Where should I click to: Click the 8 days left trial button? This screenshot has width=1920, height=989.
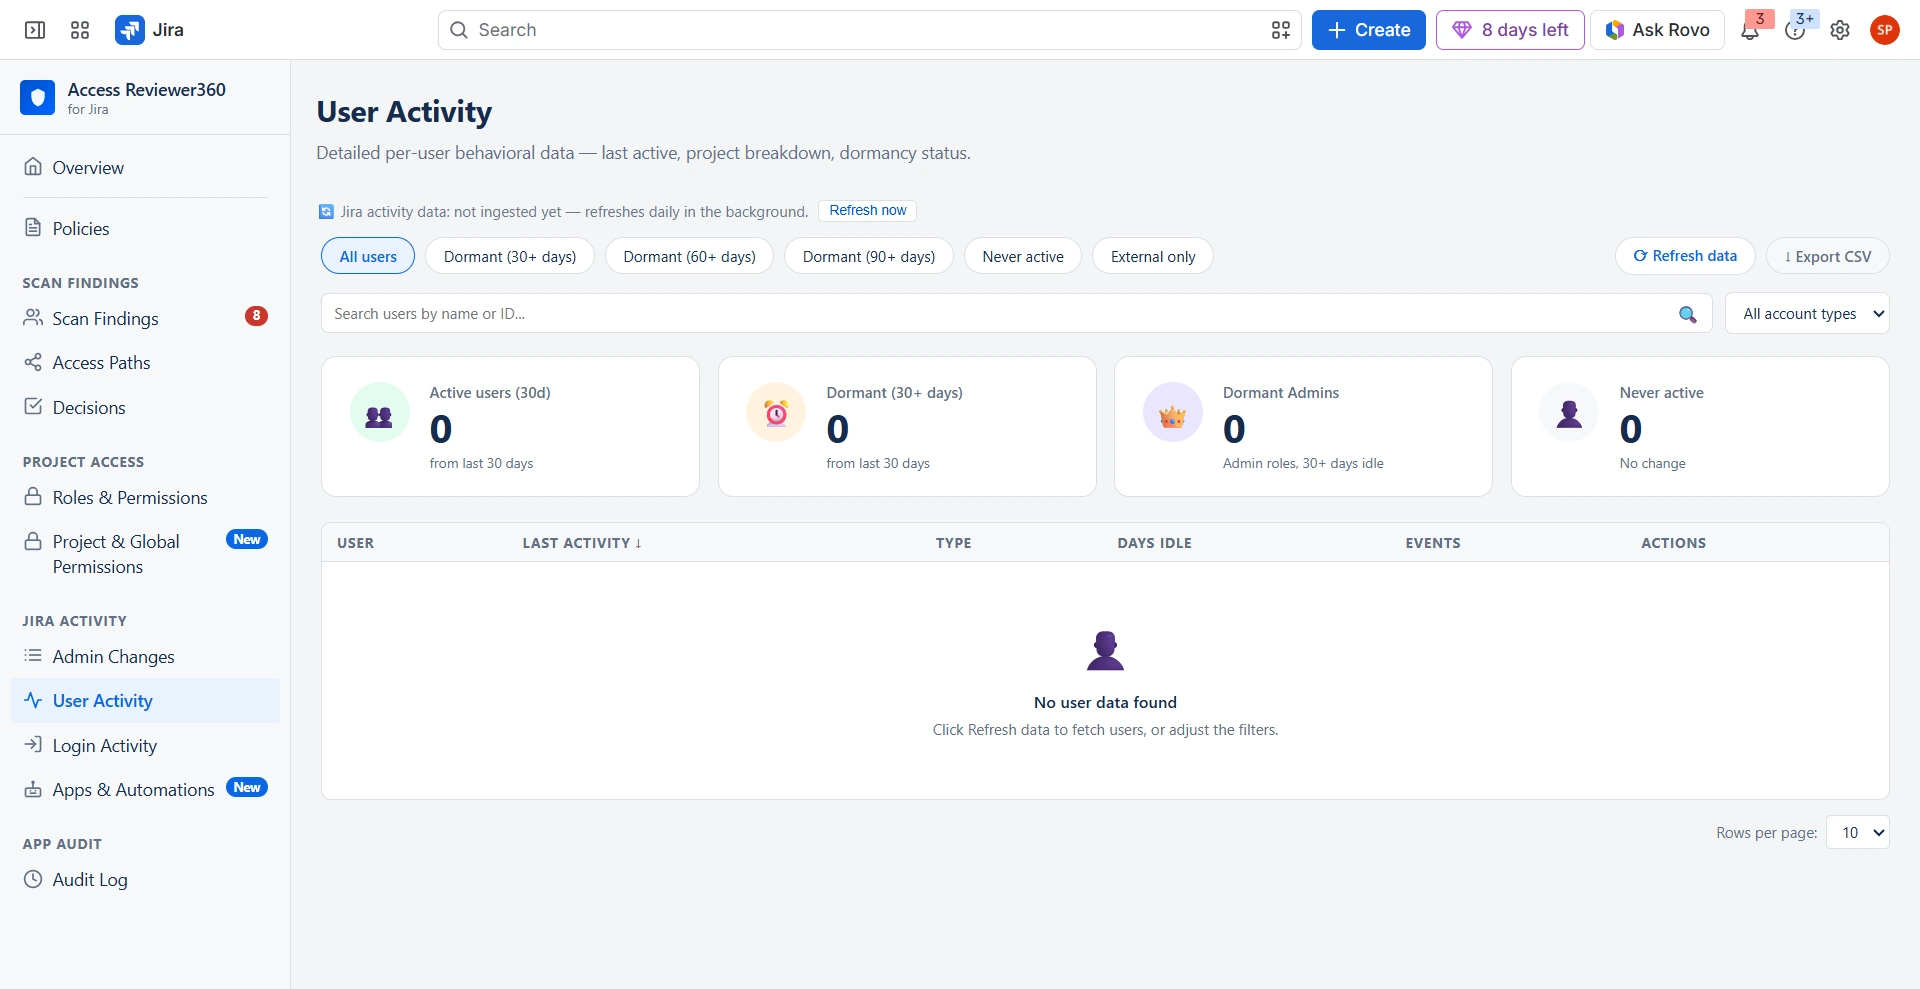click(x=1510, y=30)
